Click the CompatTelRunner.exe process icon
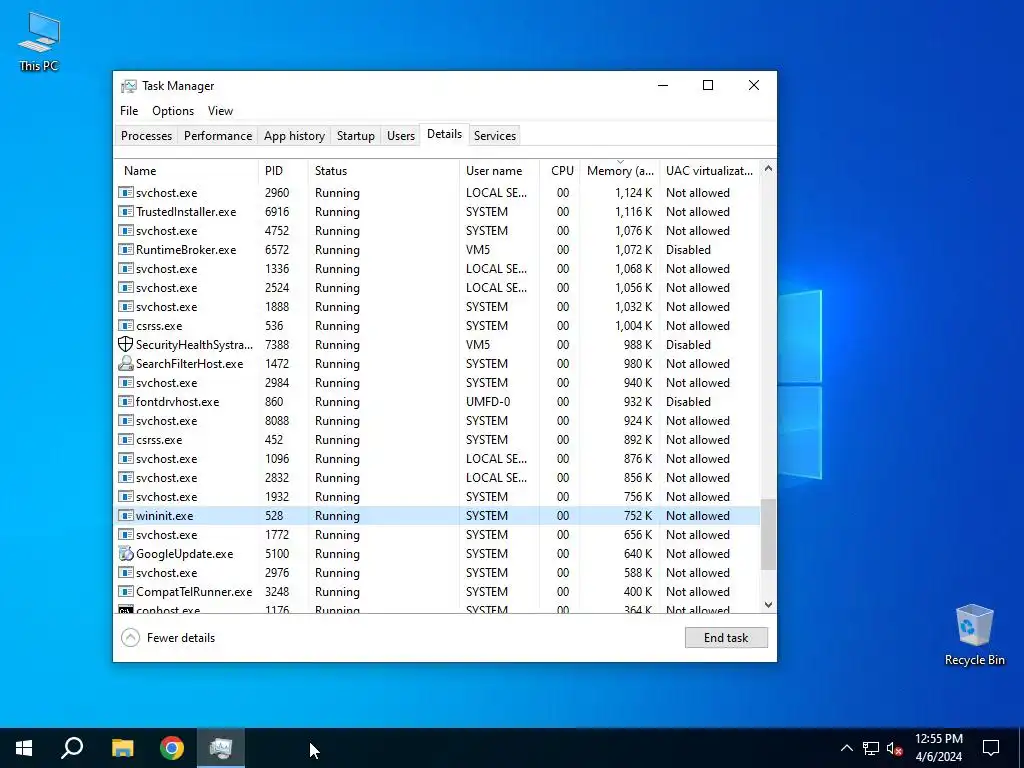Screen dimensions: 1024x768 [125, 592]
